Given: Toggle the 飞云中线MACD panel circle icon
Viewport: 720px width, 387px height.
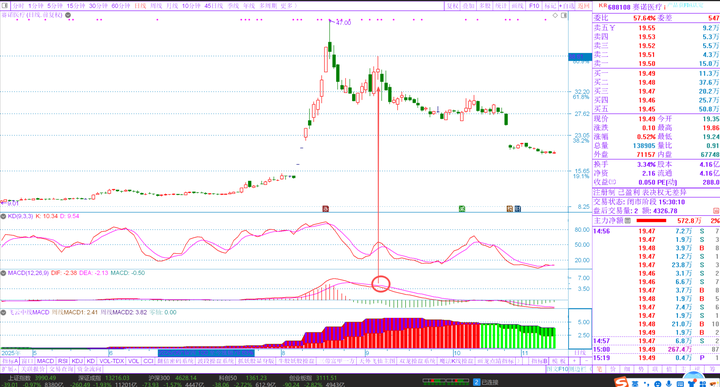Looking at the screenshot, I should [x=4, y=313].
